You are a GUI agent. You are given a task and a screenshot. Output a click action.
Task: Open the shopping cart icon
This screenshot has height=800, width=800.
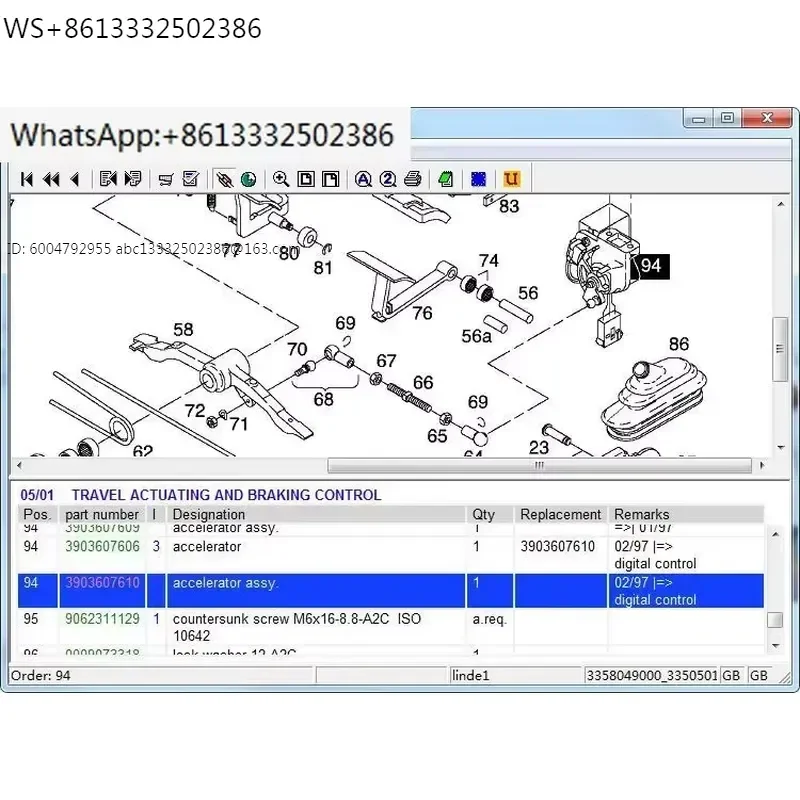(166, 180)
